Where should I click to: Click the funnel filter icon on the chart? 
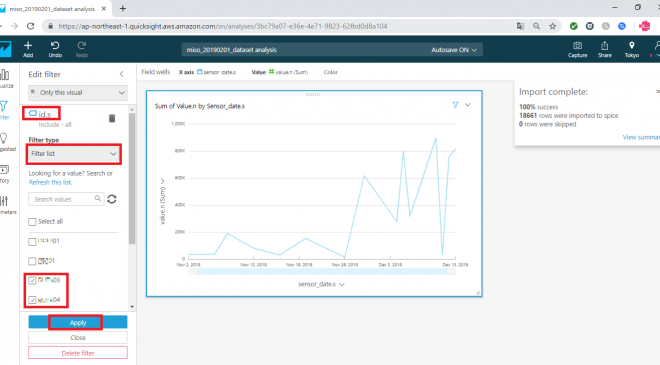pos(455,105)
